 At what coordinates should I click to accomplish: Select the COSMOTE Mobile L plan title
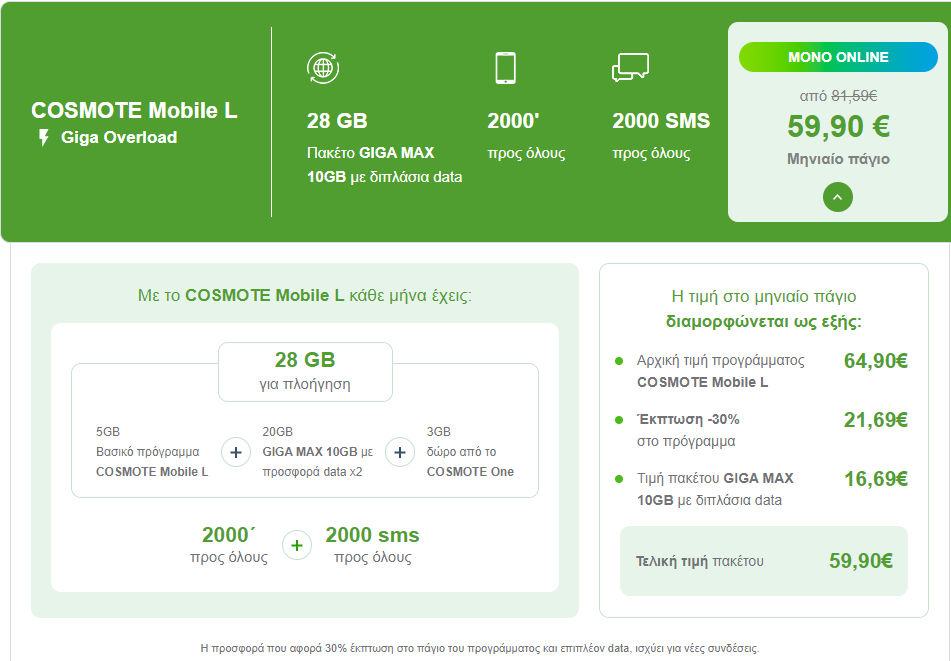tap(134, 110)
